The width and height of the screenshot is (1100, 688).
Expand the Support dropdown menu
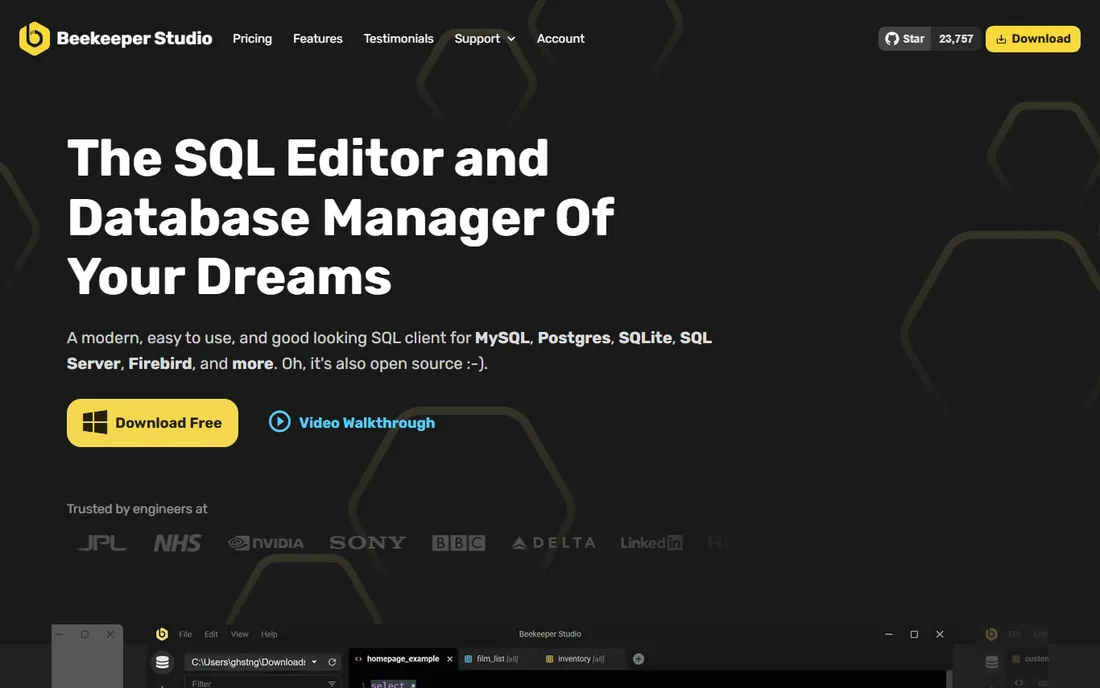pyautogui.click(x=485, y=39)
